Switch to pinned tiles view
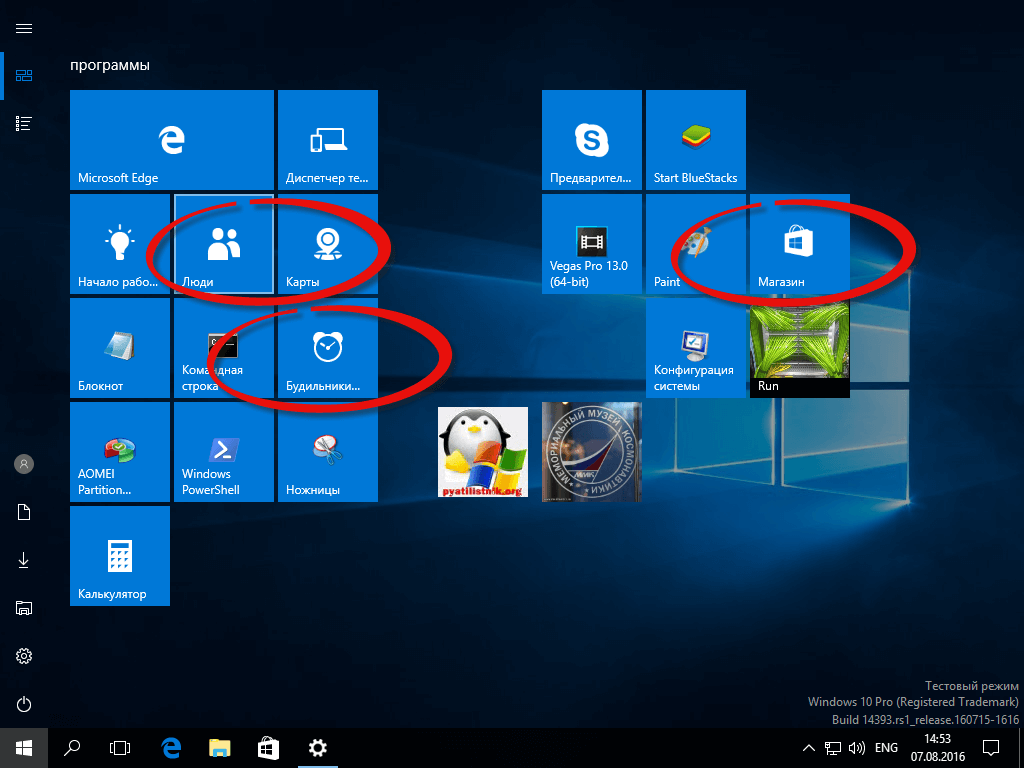1024x768 pixels. (24, 76)
